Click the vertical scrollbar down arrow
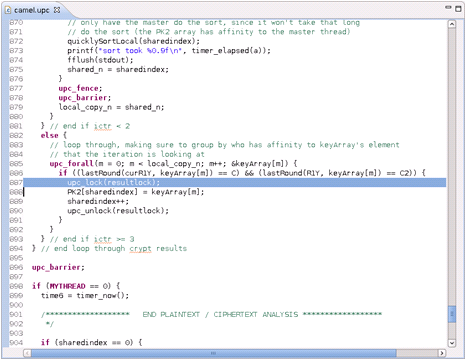Screen dimensions: 466x360 click(452, 342)
